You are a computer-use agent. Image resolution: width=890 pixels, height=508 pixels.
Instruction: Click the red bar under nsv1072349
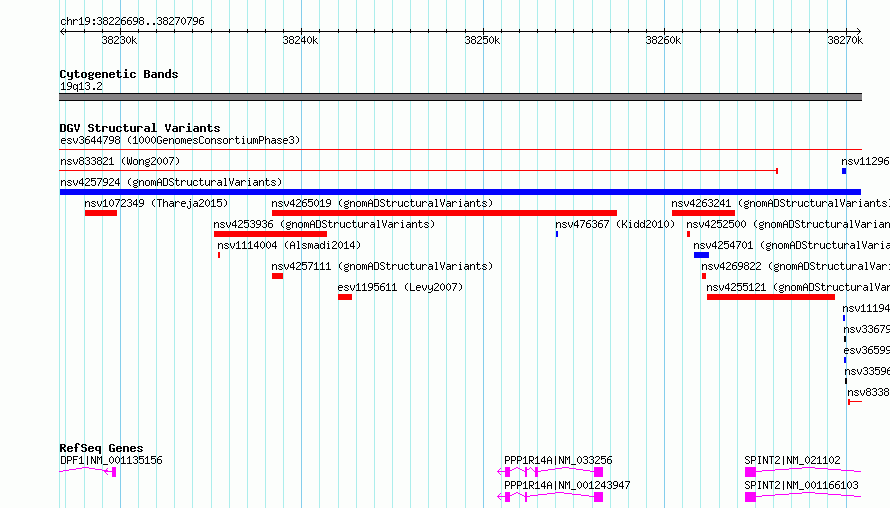click(x=101, y=213)
